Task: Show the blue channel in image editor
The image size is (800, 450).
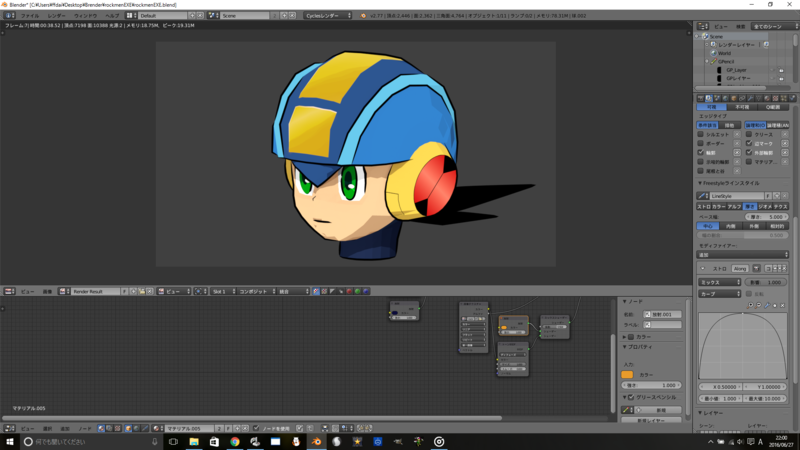Action: [366, 291]
